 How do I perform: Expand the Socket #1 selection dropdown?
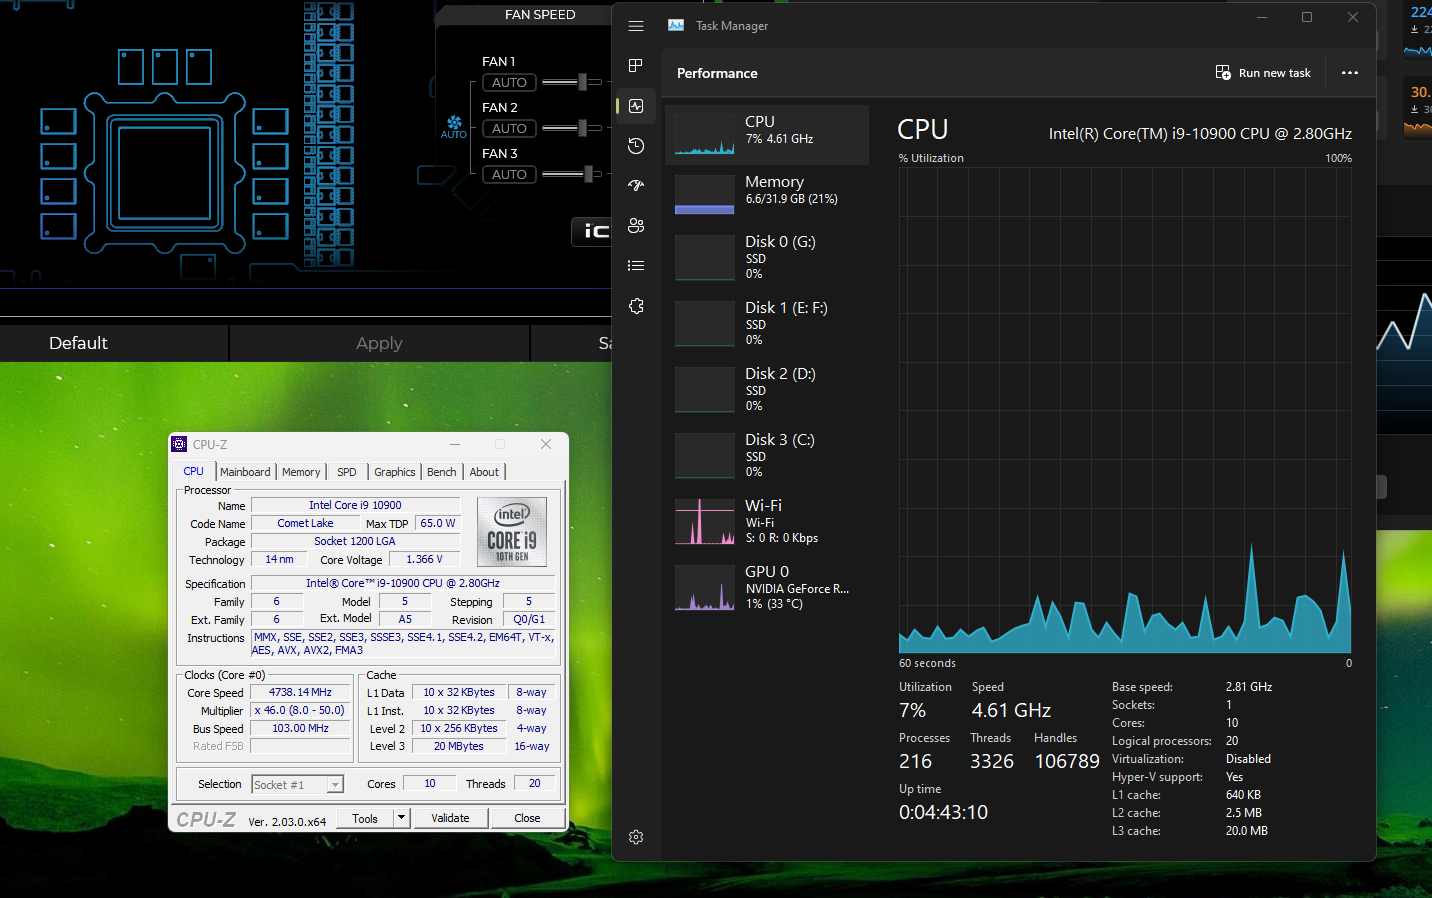(335, 785)
